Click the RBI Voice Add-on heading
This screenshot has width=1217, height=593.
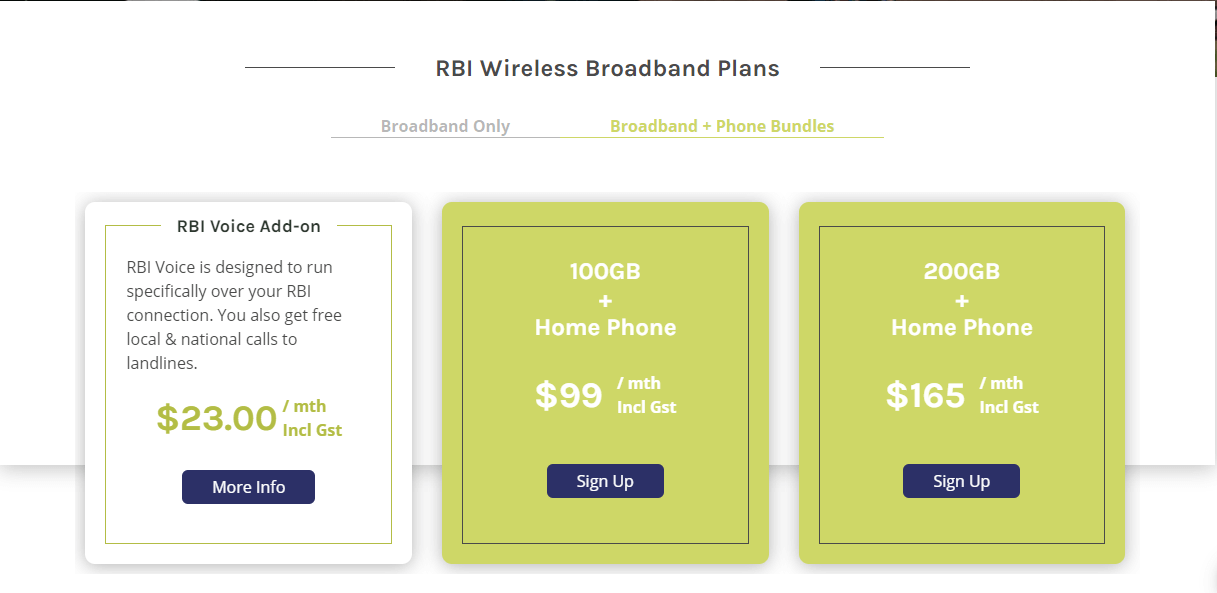249,226
